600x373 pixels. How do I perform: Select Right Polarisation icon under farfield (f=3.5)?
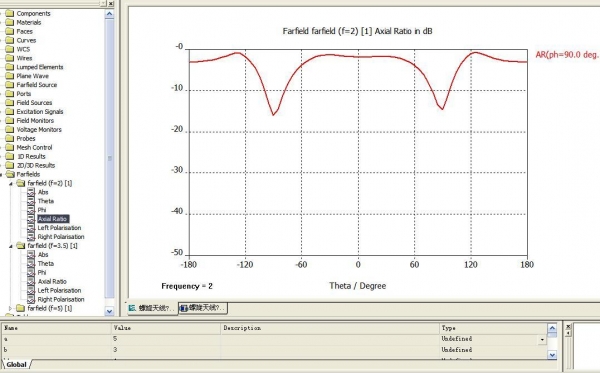31,299
